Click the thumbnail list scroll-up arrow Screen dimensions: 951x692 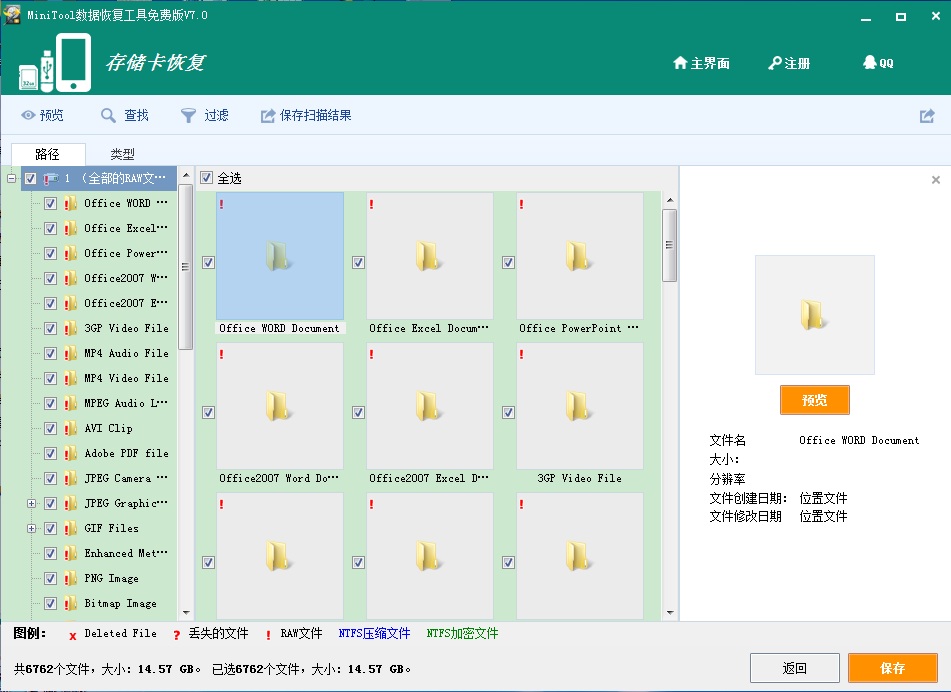click(670, 200)
